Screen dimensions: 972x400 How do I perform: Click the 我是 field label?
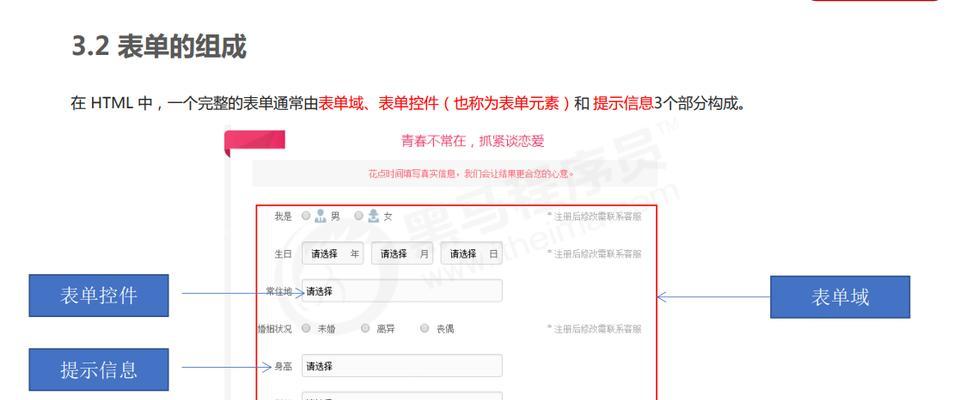coord(283,216)
